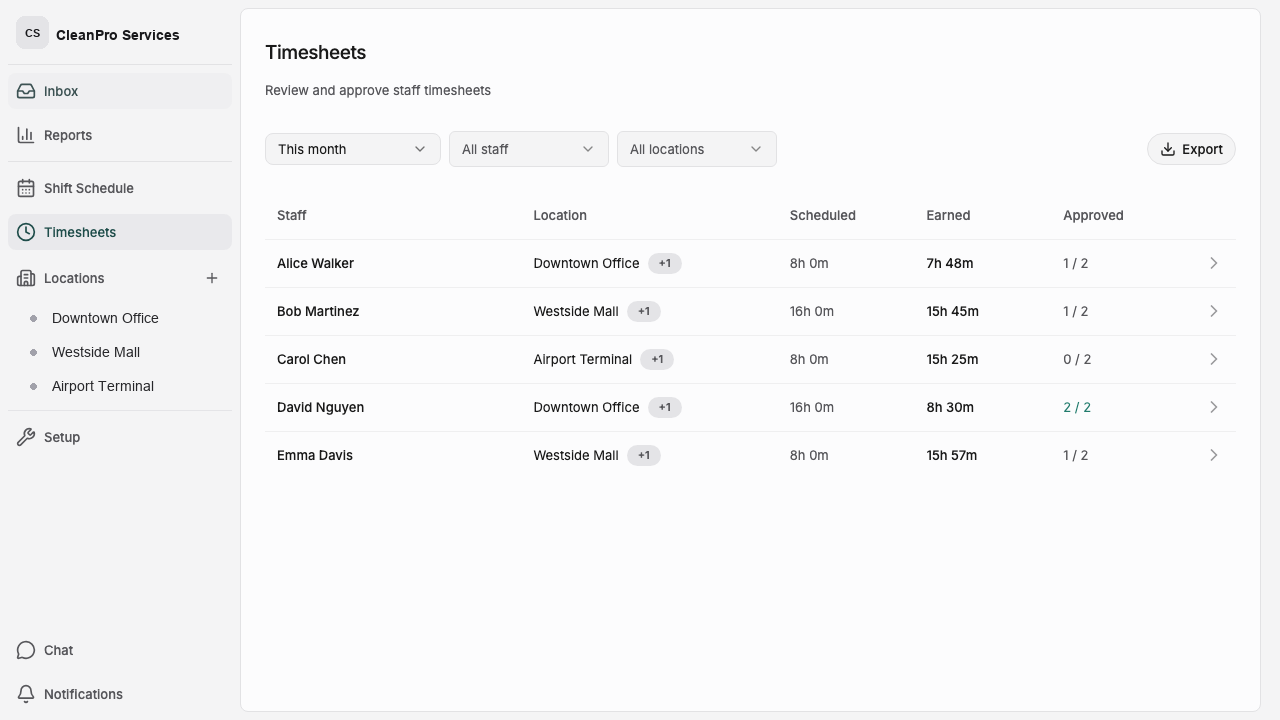This screenshot has width=1280, height=720.
Task: Click the +1 badge in Carol Chen's row
Action: pos(657,359)
